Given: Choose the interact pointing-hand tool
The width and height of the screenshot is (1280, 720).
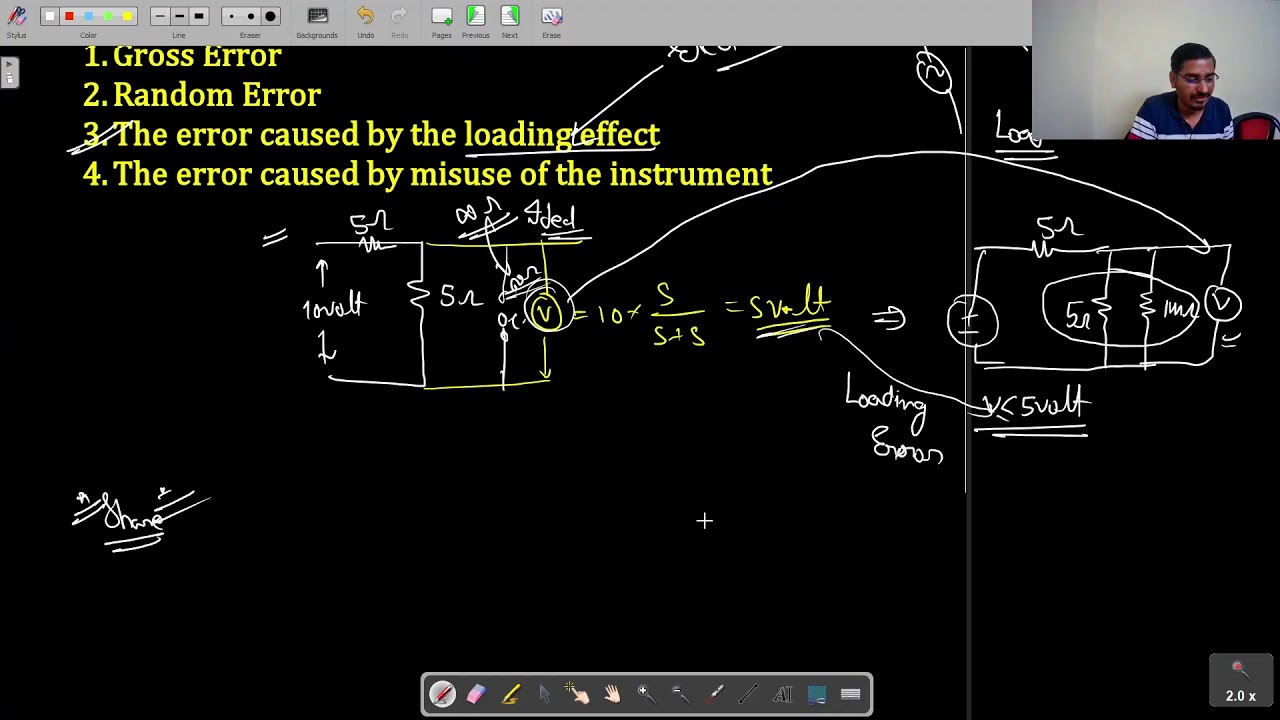Looking at the screenshot, I should point(578,694).
